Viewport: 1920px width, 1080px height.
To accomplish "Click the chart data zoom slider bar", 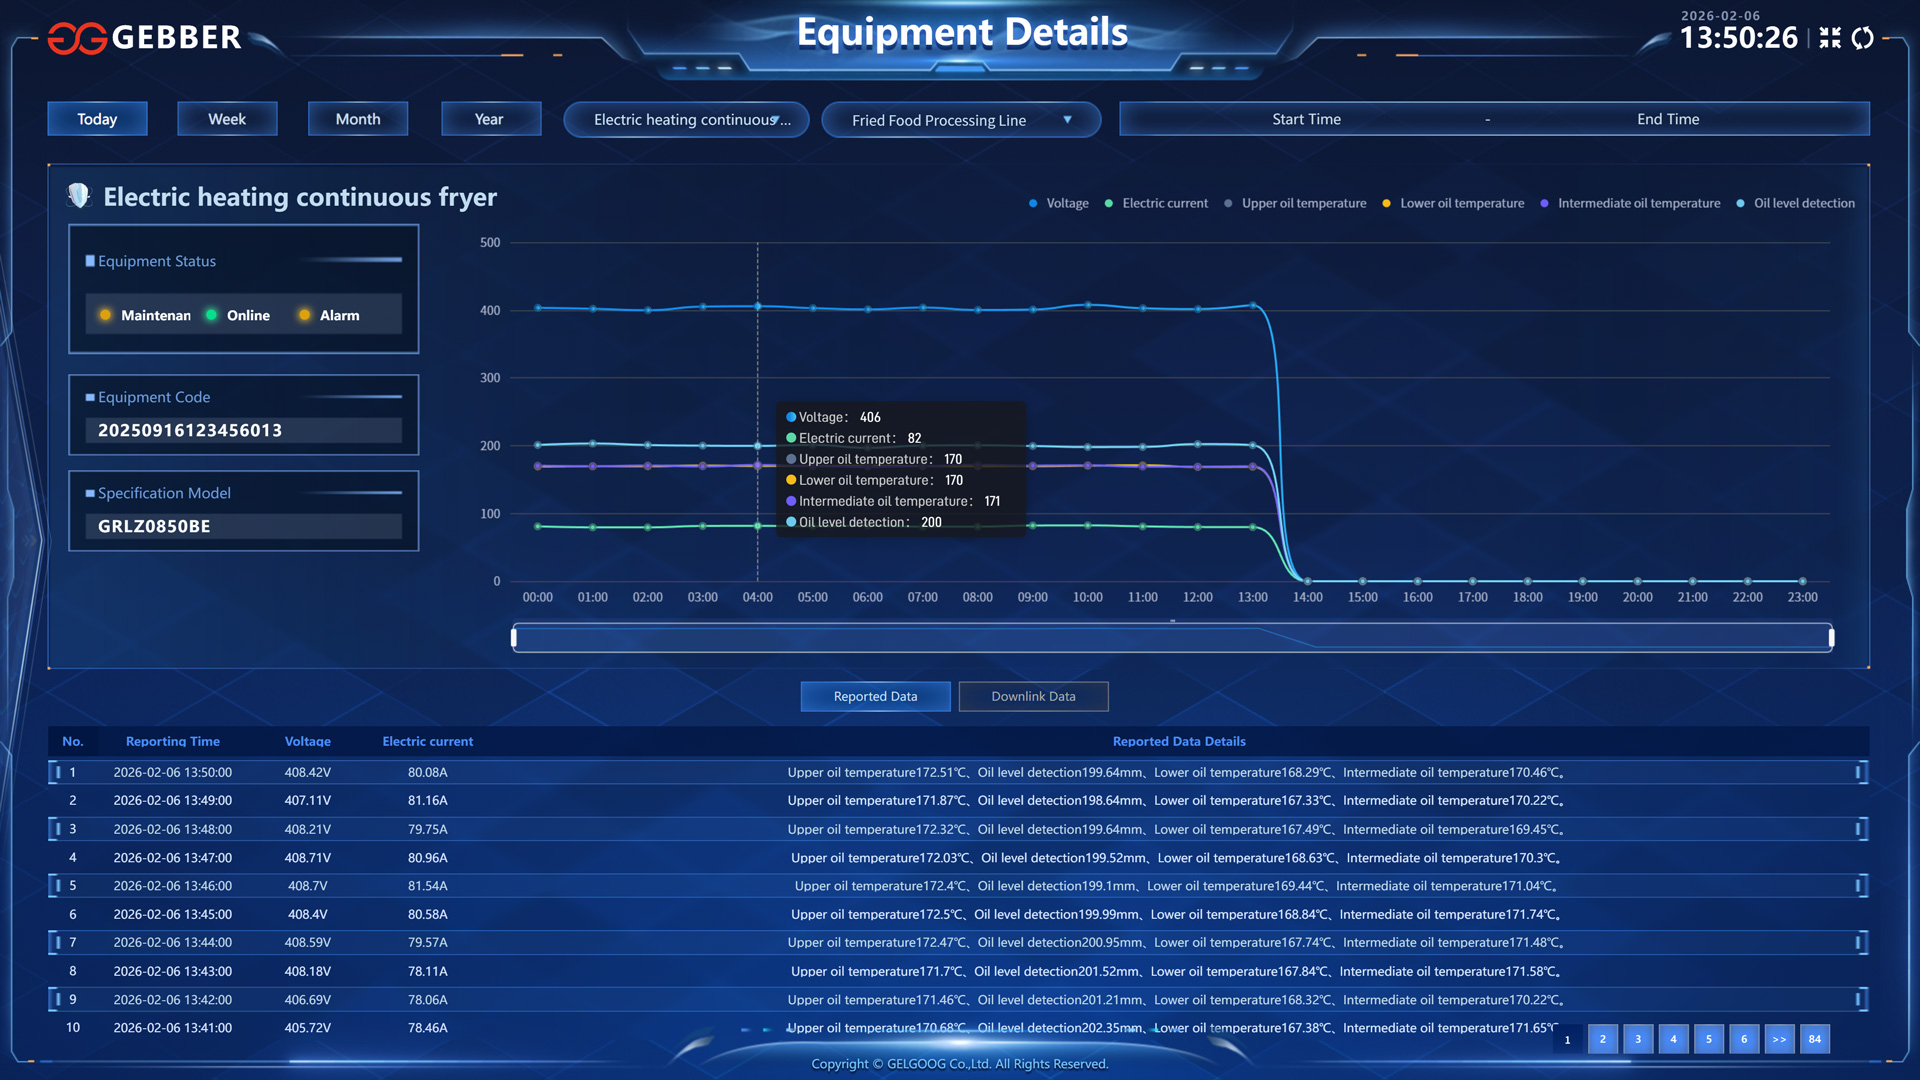I will coord(1172,638).
